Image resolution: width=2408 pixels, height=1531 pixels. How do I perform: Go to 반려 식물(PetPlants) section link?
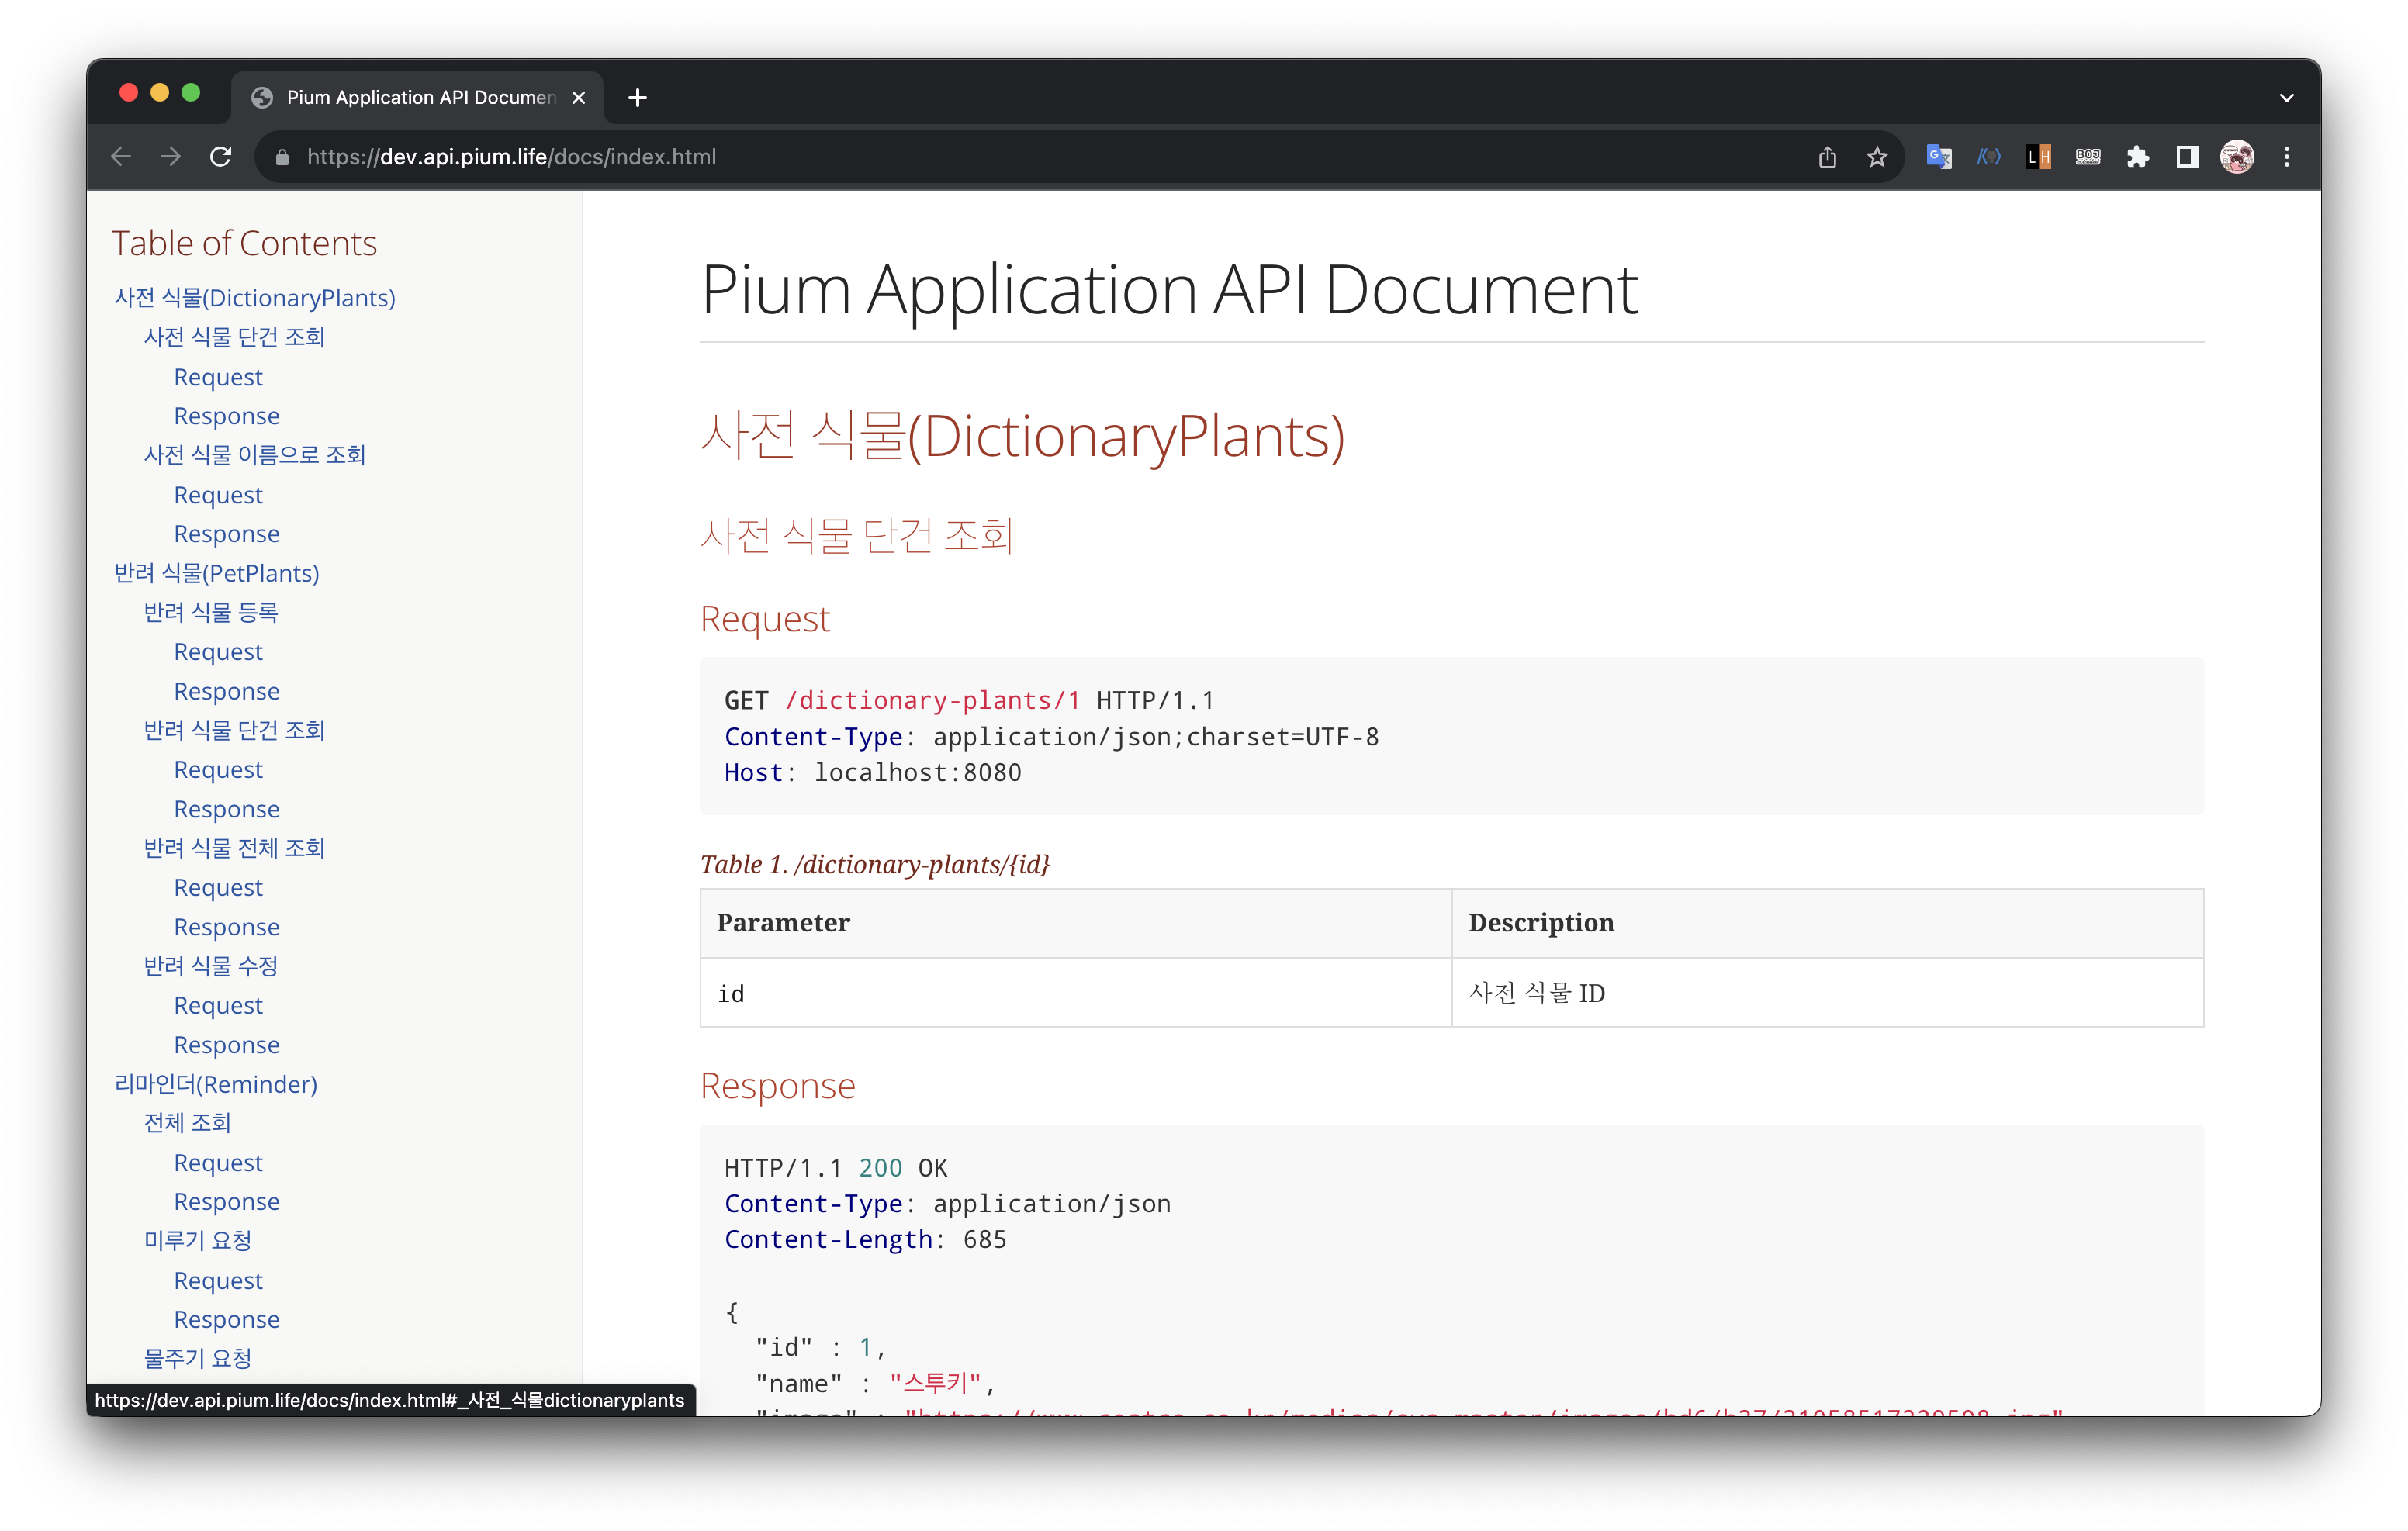[217, 573]
